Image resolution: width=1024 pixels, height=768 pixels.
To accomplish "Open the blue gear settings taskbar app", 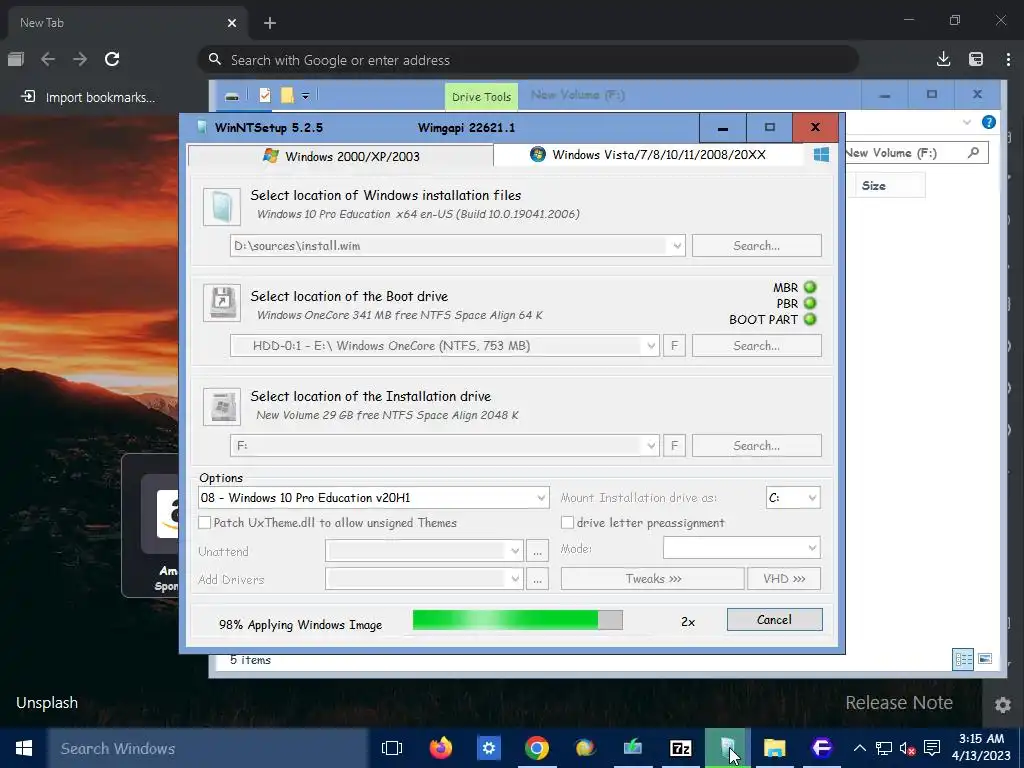I will click(488, 748).
